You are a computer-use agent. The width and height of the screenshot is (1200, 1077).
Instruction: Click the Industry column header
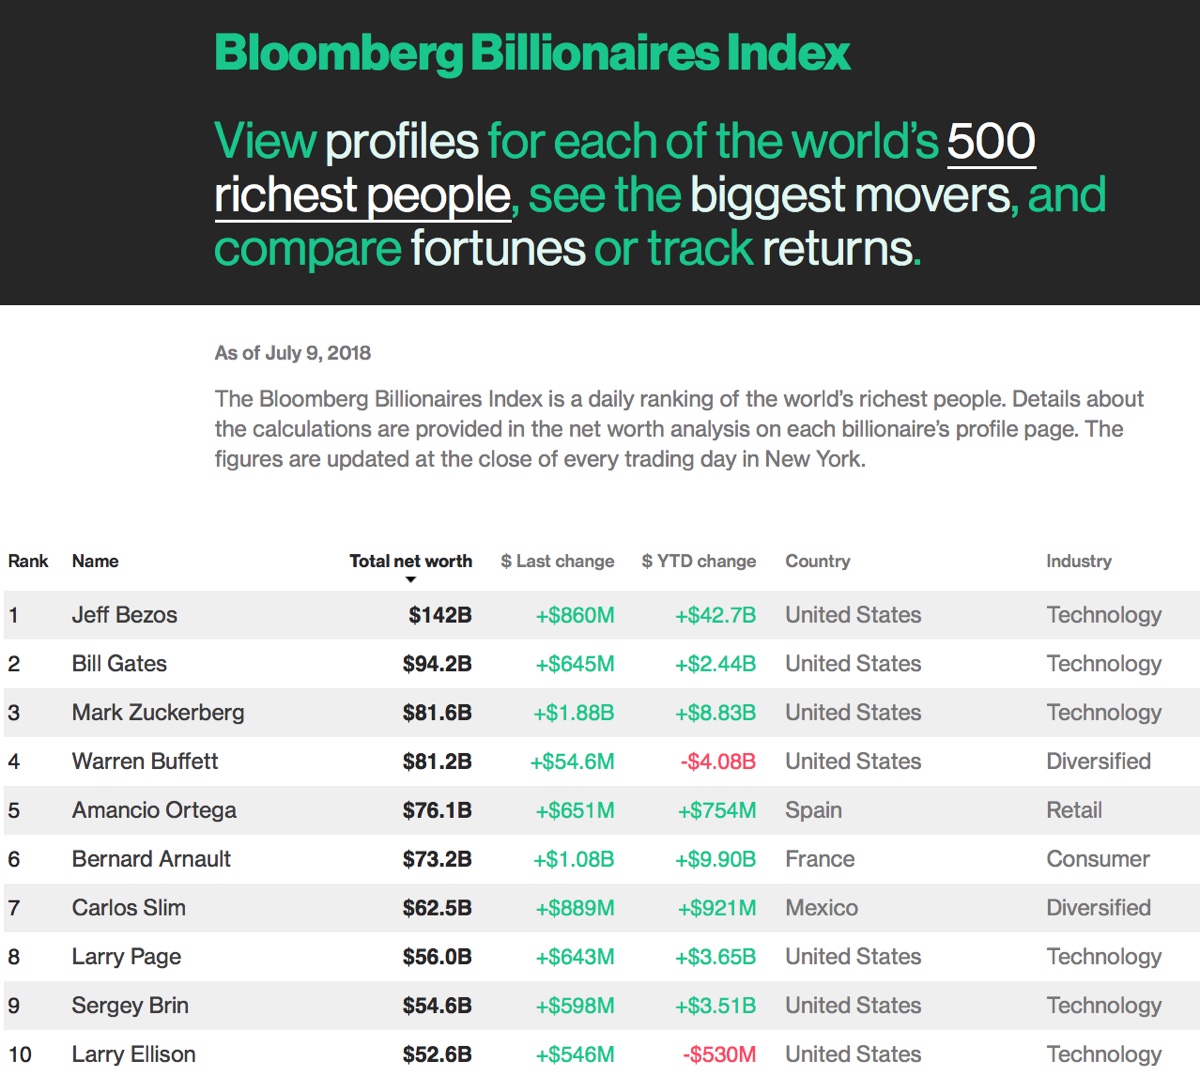pyautogui.click(x=1078, y=561)
